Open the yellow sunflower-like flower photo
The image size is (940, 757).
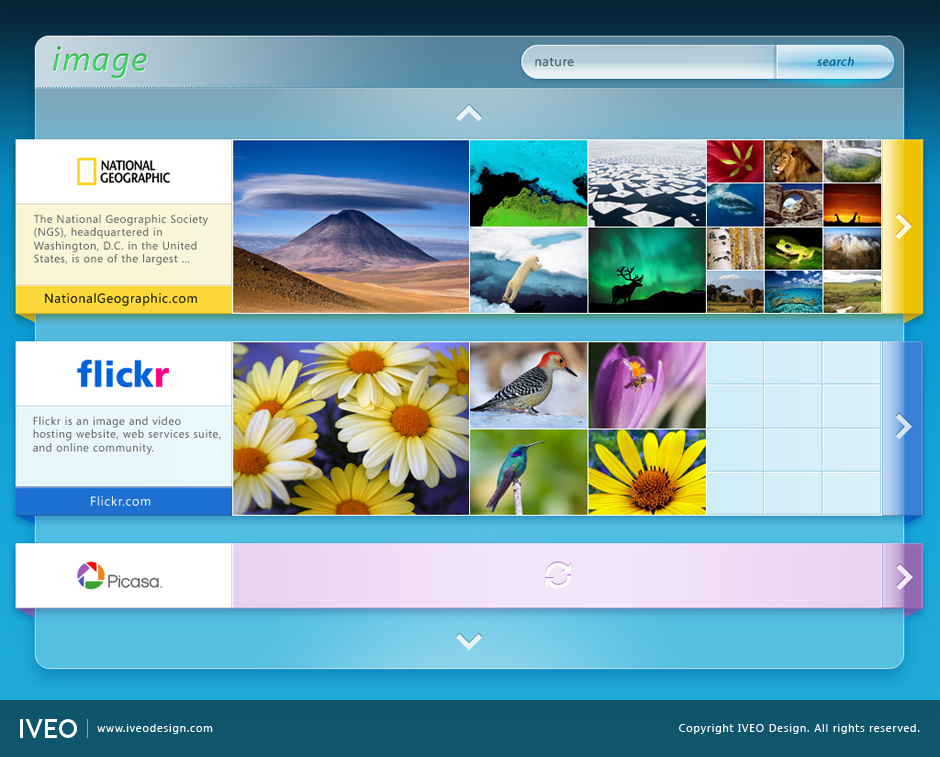pos(647,472)
